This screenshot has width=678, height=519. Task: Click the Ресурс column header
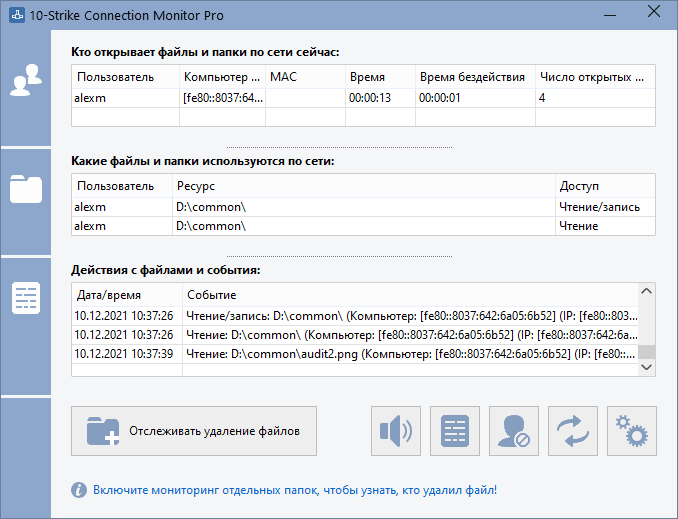364,186
